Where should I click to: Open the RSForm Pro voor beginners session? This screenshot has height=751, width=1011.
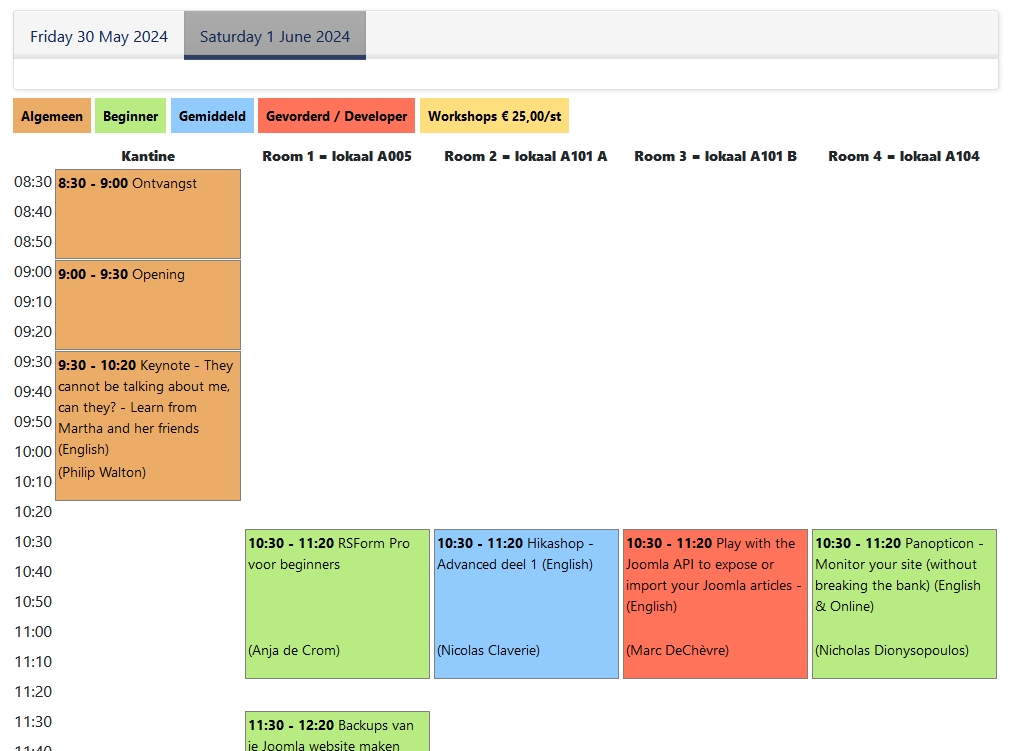click(337, 604)
